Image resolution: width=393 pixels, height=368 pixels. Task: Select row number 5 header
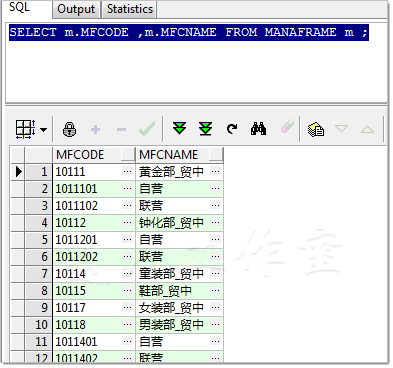tap(38, 240)
